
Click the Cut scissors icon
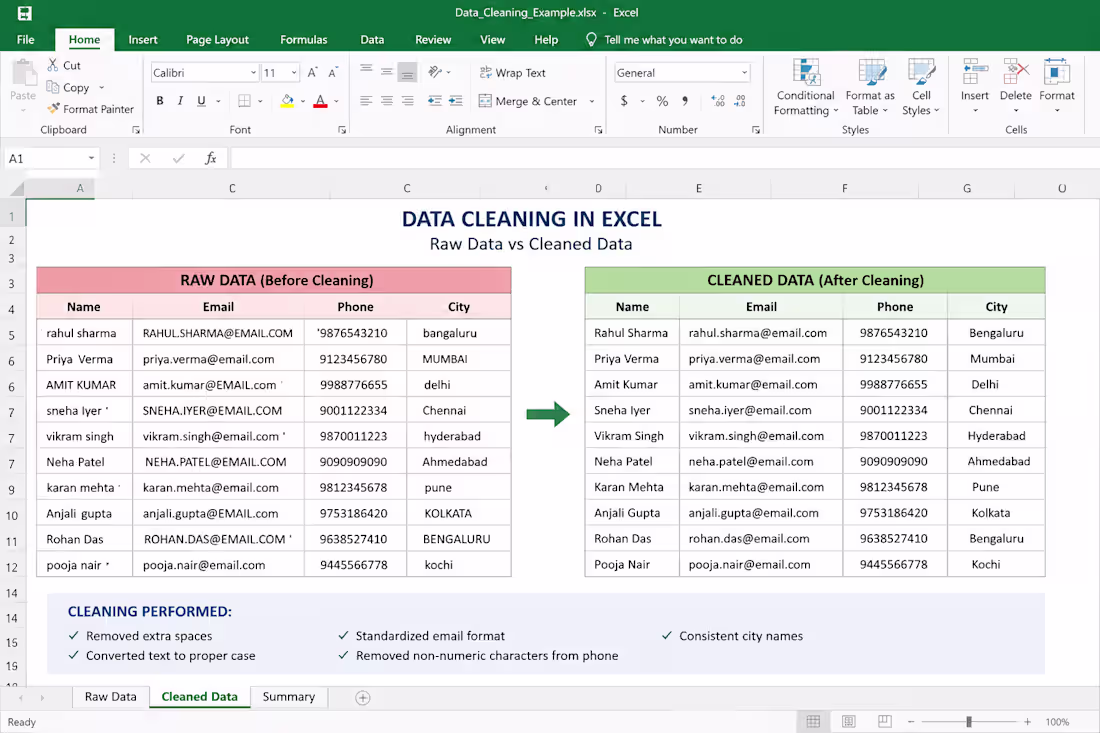(53, 65)
